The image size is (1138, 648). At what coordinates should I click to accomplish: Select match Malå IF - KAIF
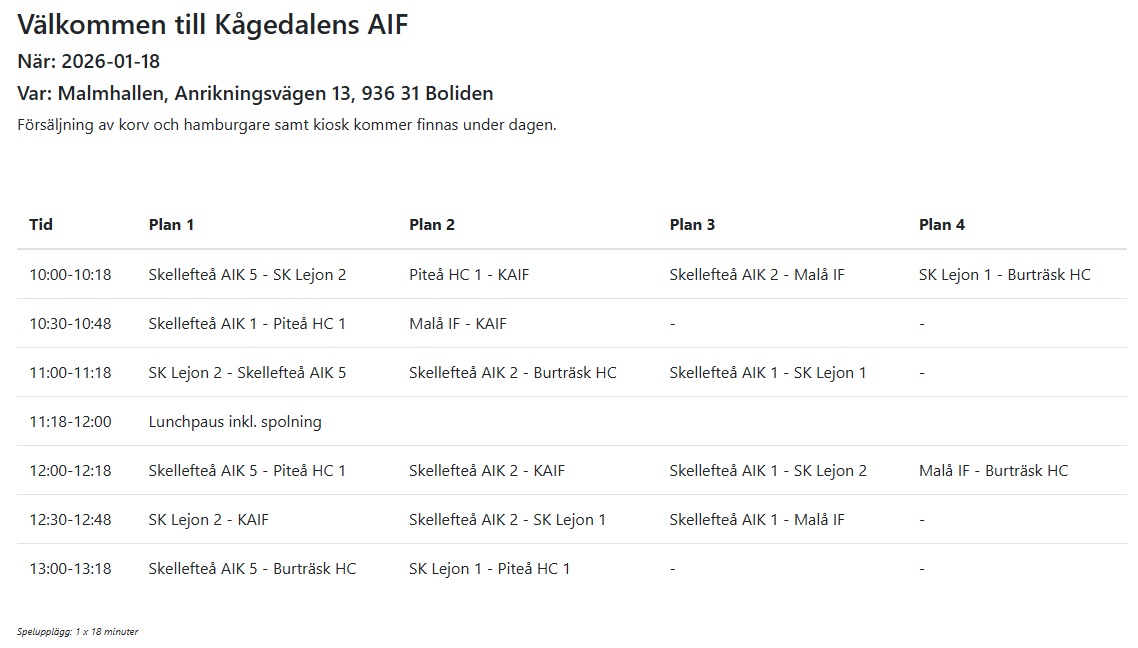458,324
